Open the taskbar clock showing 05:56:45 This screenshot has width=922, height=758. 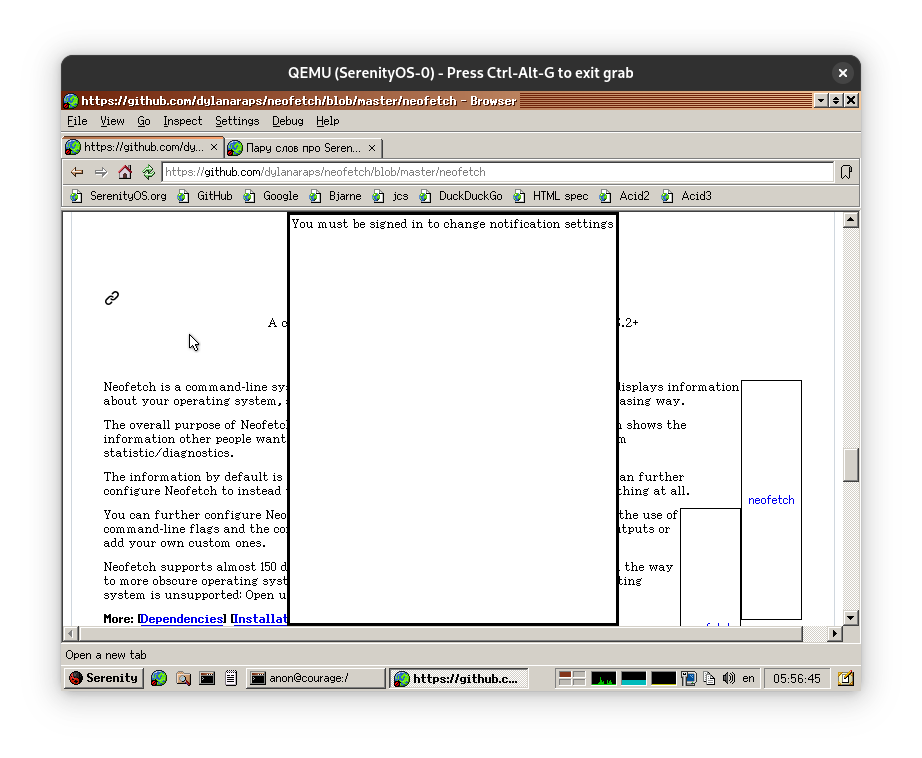tap(796, 678)
